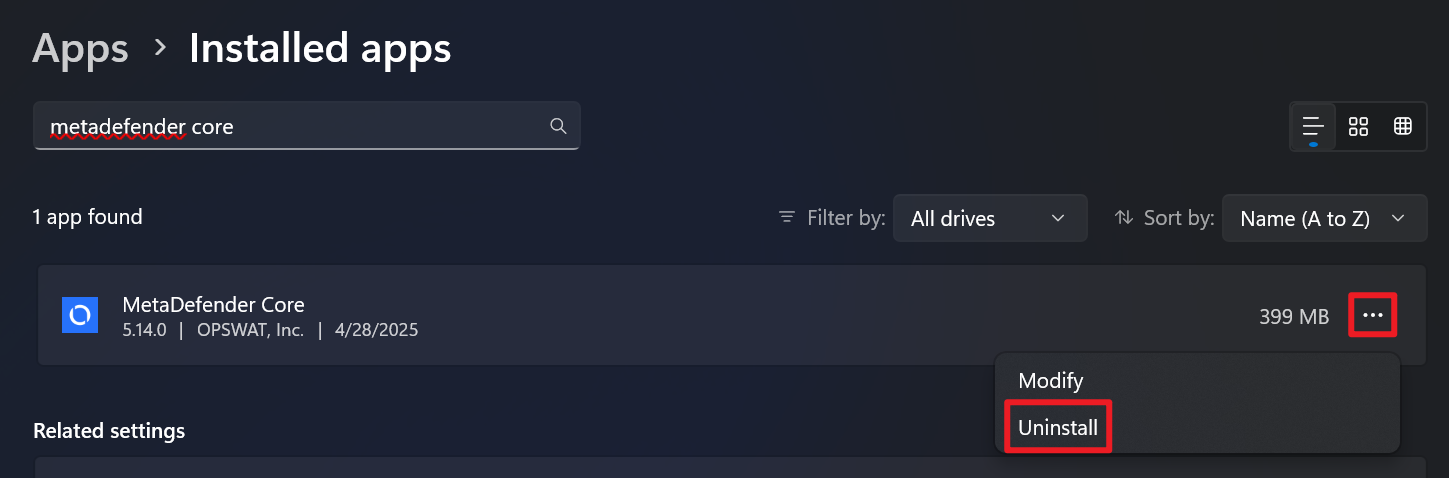The image size is (1449, 478).
Task: Go back to Apps breadcrumb
Action: click(x=80, y=48)
